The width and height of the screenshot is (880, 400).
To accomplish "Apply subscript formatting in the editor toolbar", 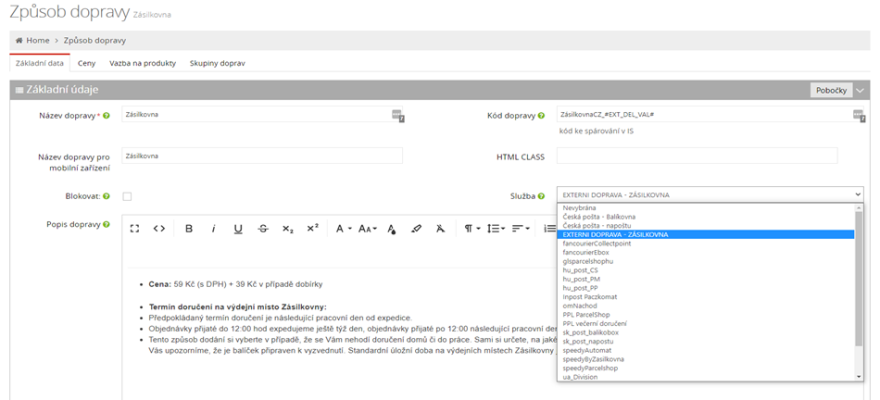I will coord(287,228).
